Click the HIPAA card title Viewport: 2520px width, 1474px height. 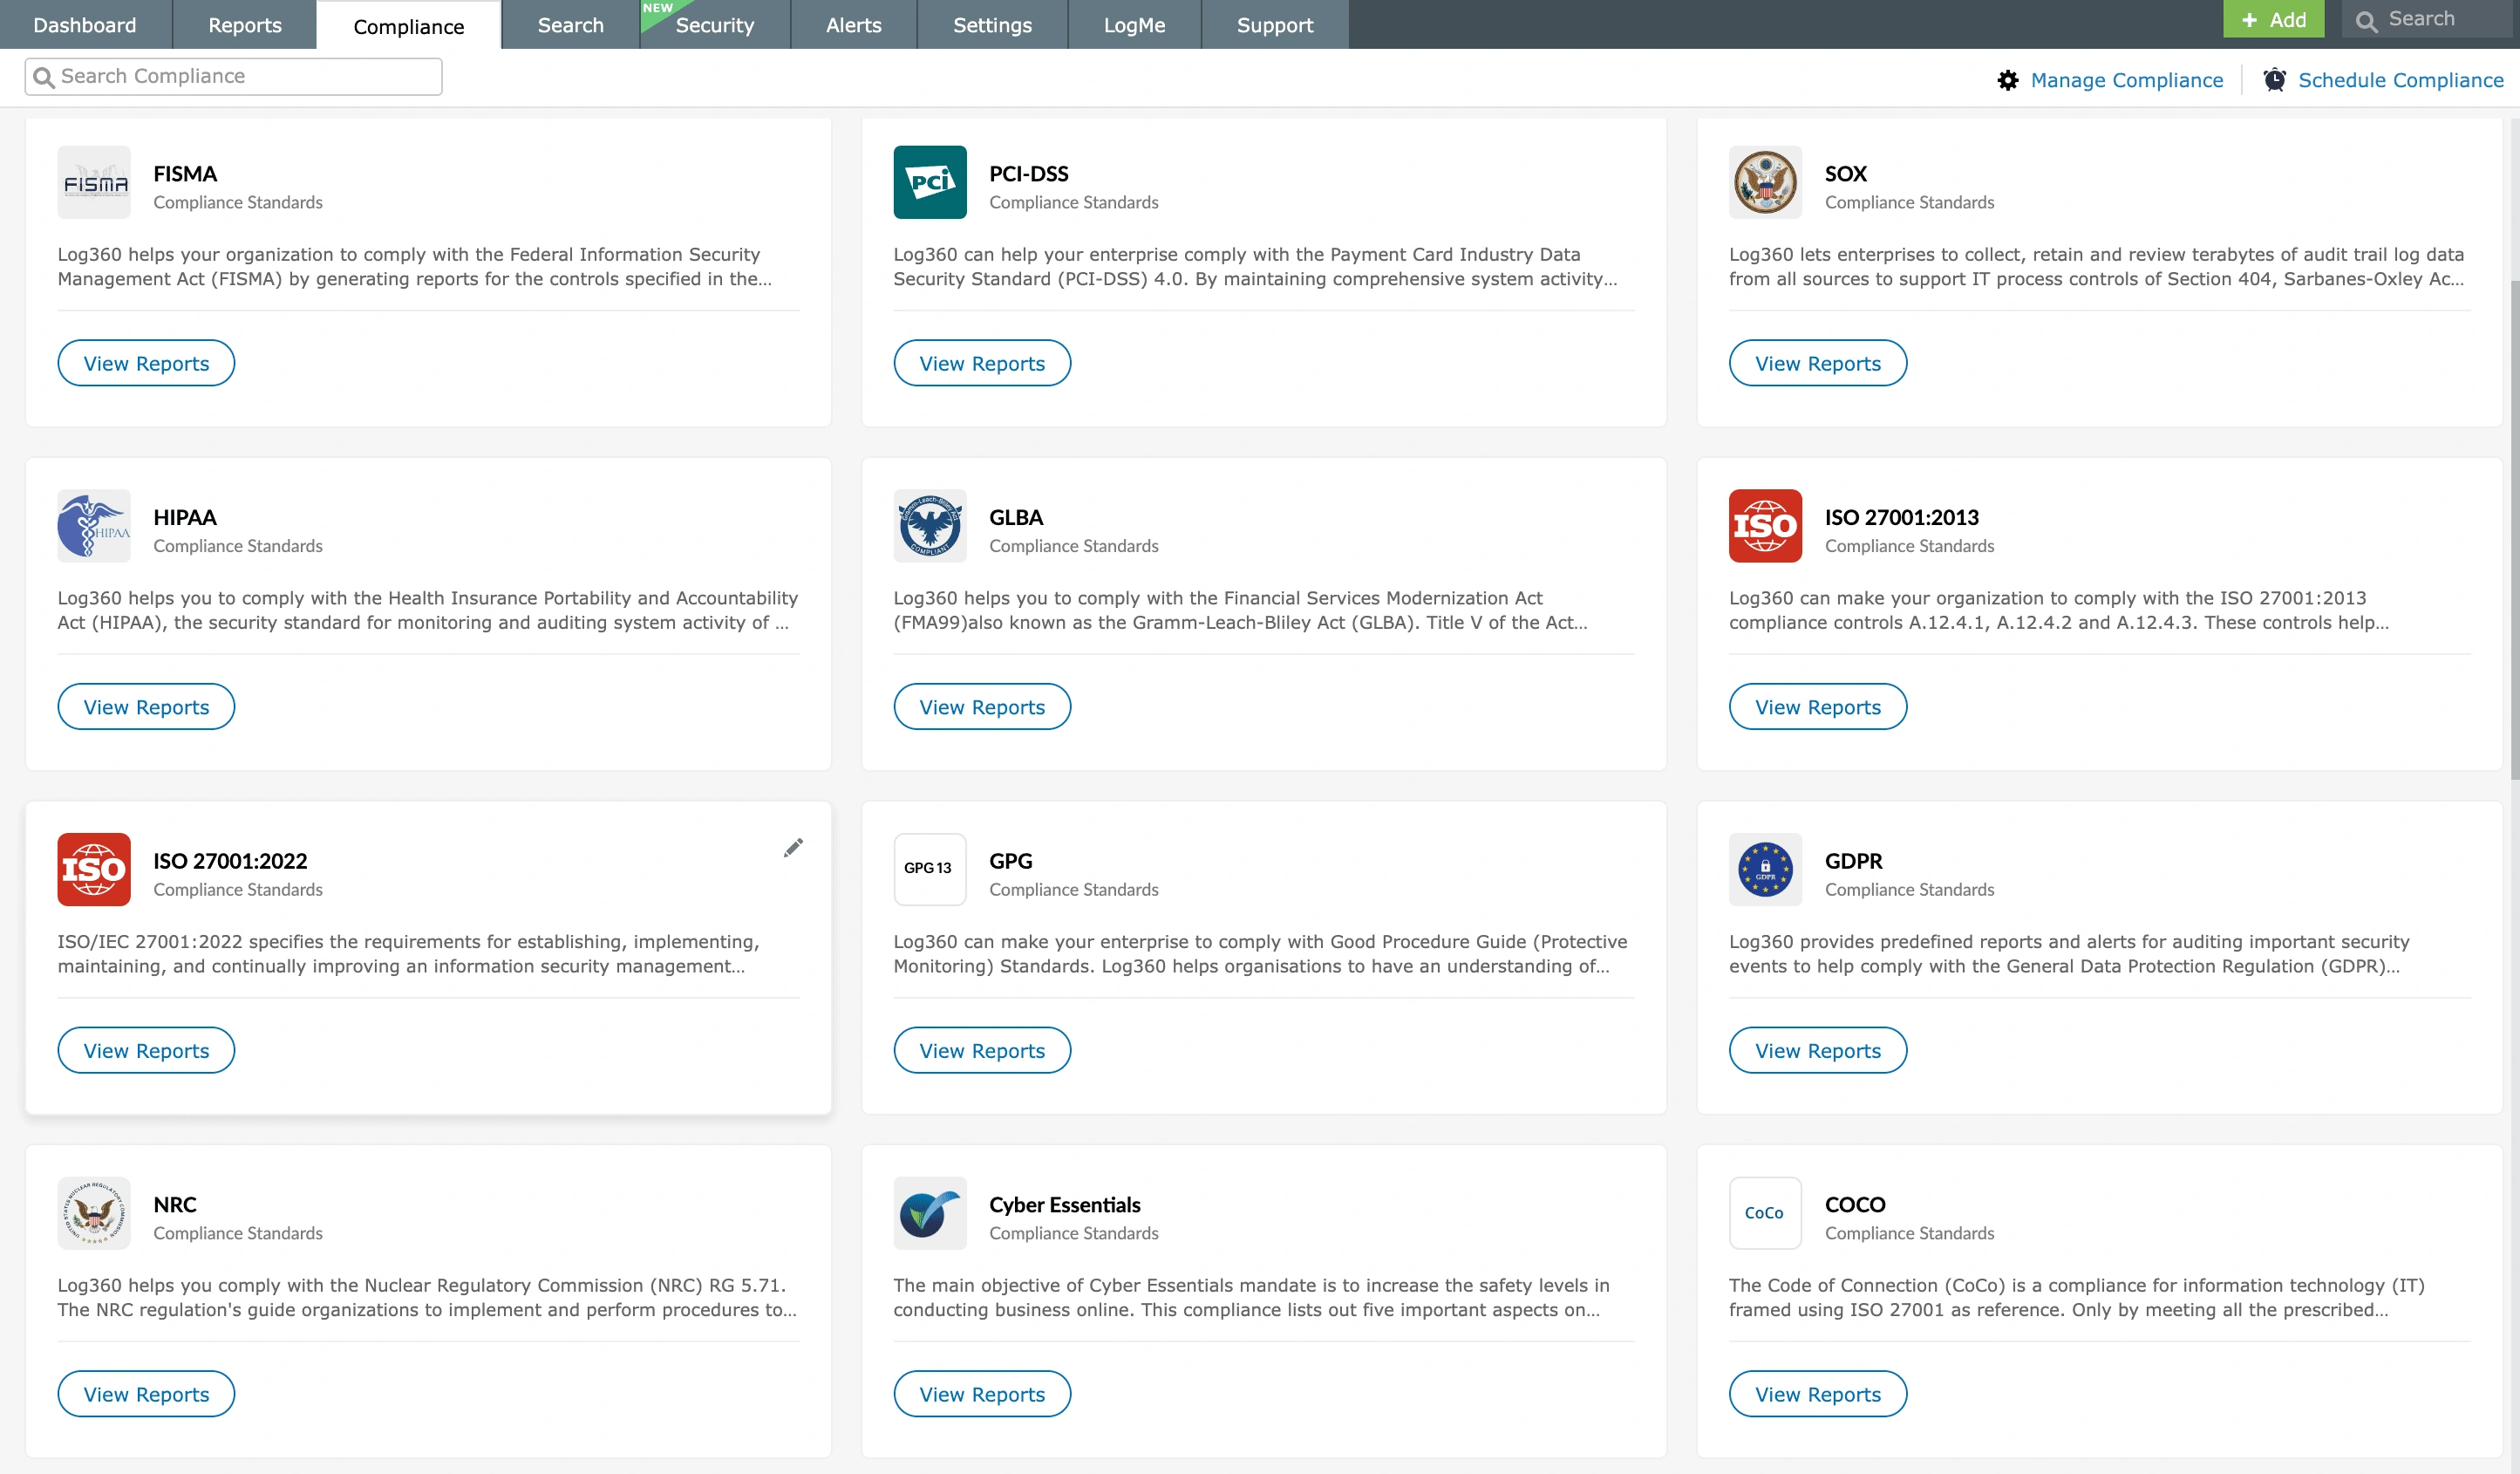coord(185,518)
